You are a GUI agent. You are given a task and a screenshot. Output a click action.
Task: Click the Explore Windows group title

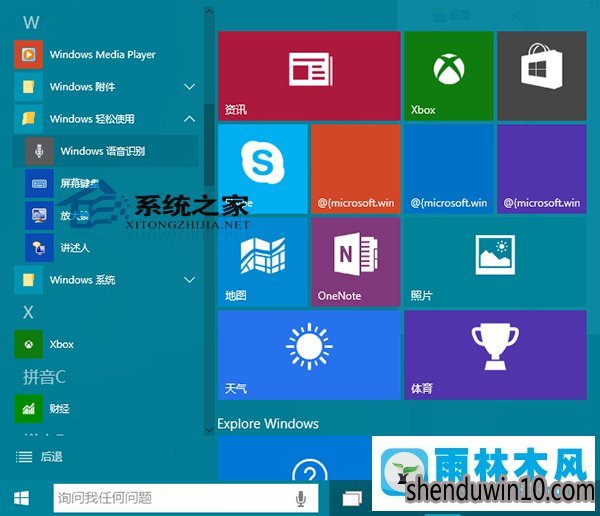pyautogui.click(x=268, y=424)
